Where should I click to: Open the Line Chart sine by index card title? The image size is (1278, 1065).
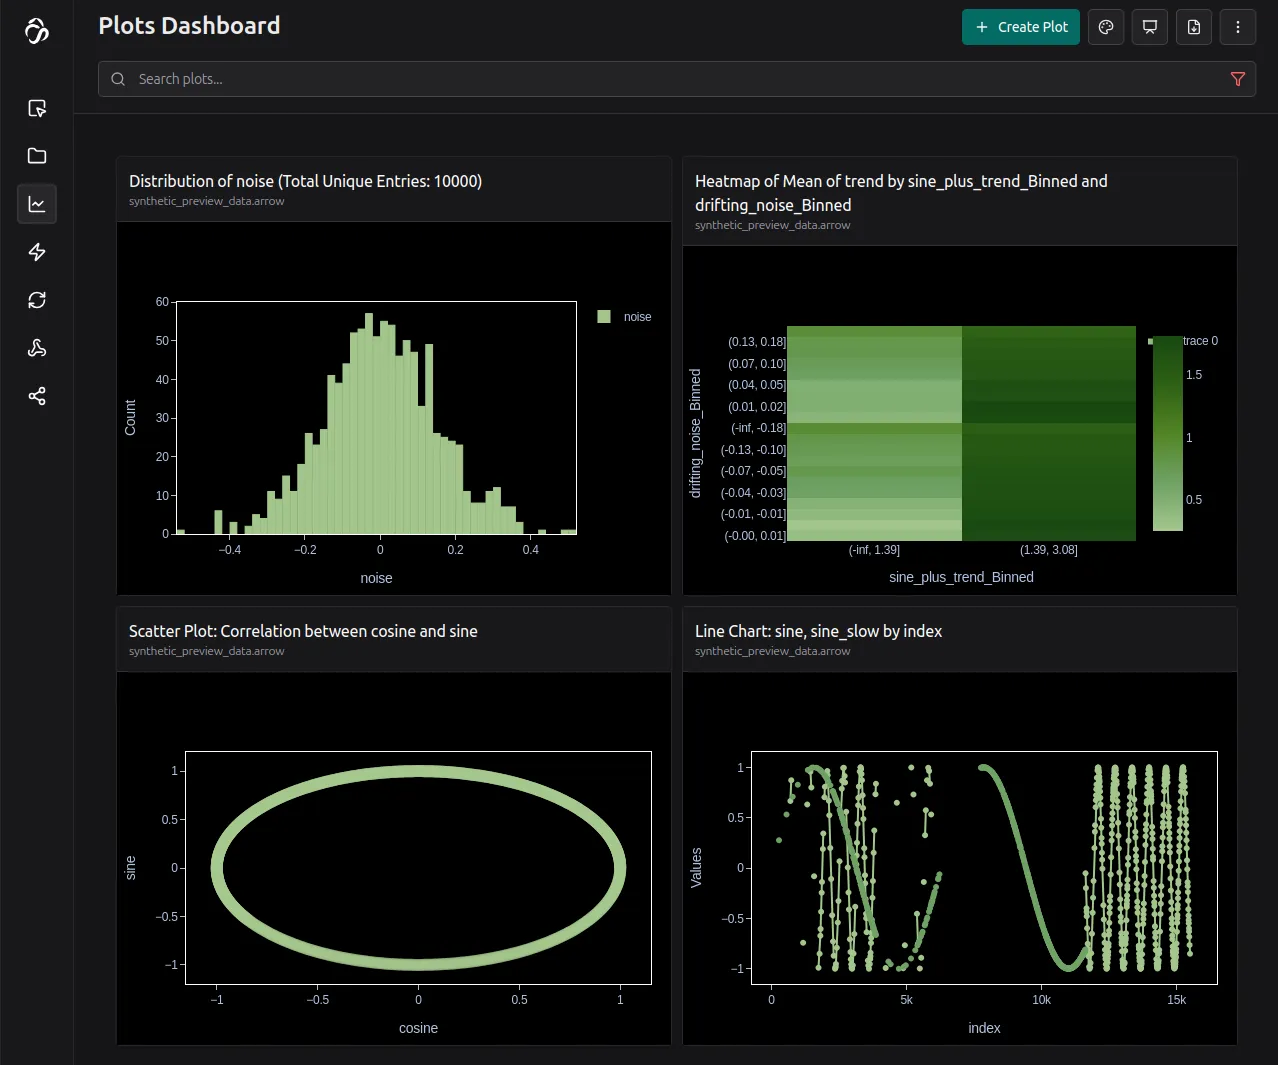pyautogui.click(x=818, y=631)
